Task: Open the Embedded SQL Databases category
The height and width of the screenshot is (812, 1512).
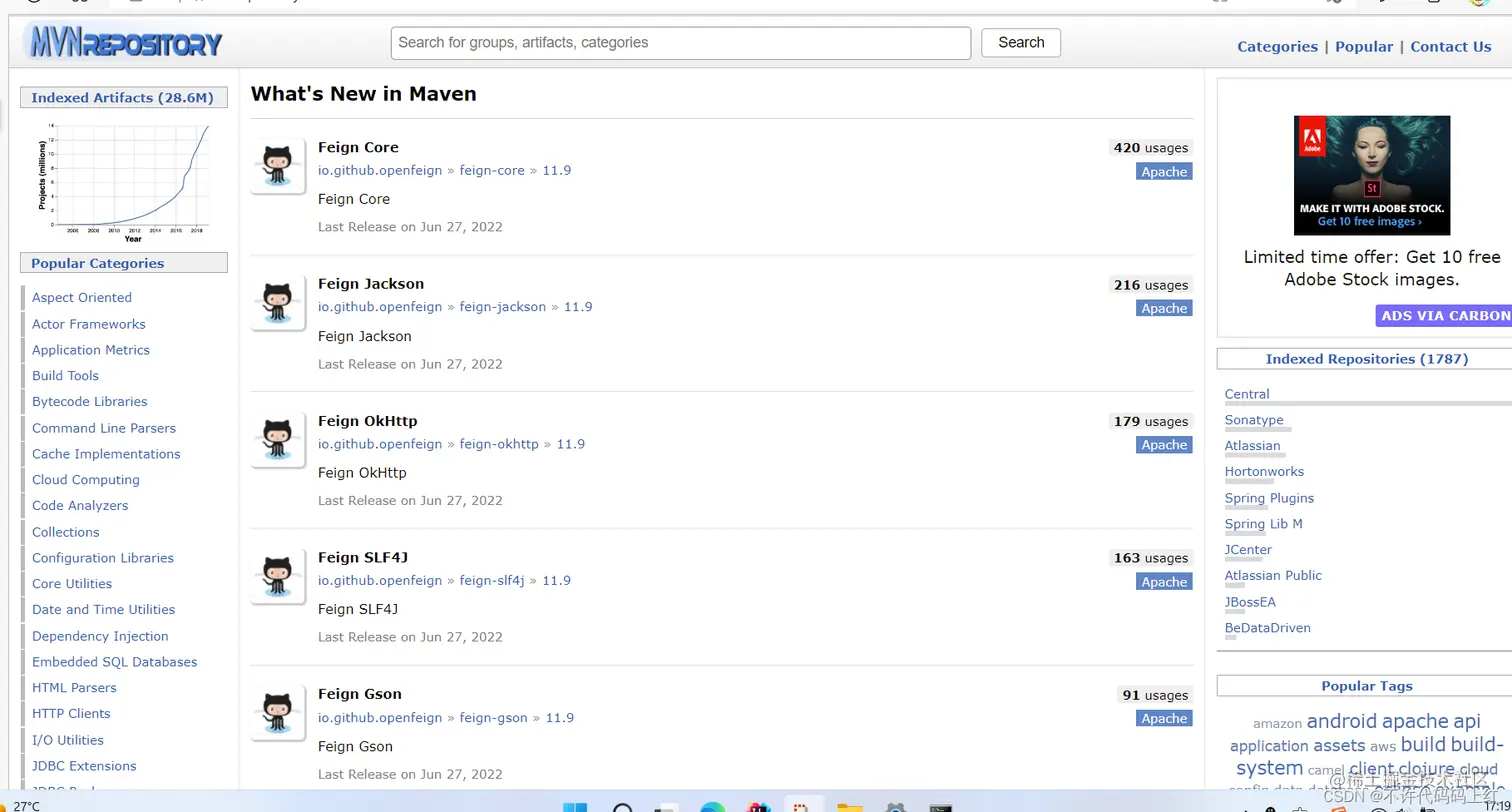Action: (x=115, y=662)
